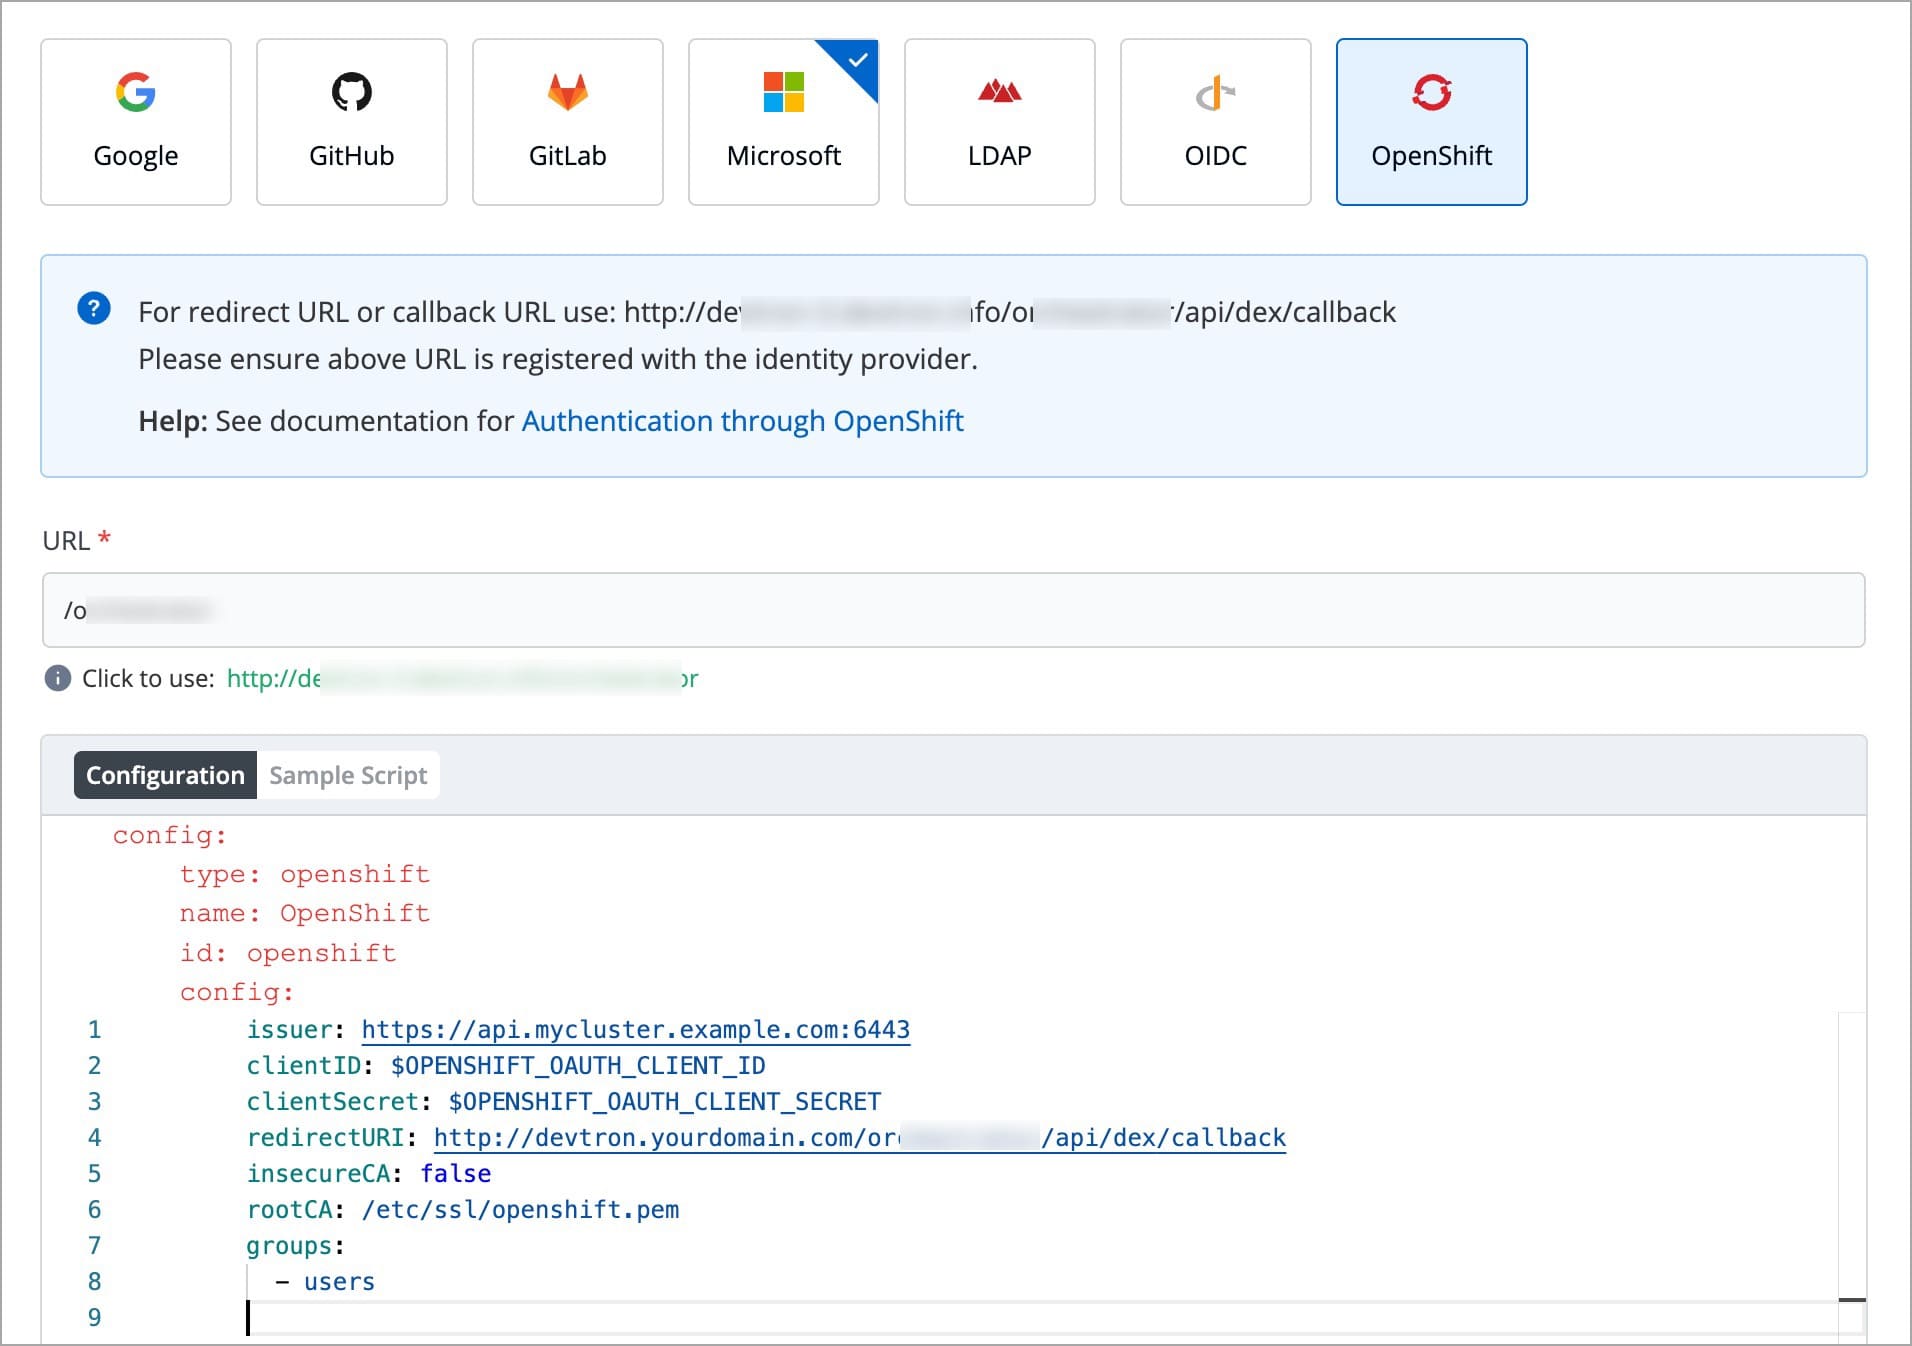Image resolution: width=1912 pixels, height=1346 pixels.
Task: Open Authentication through OpenShift documentation link
Action: pos(742,421)
